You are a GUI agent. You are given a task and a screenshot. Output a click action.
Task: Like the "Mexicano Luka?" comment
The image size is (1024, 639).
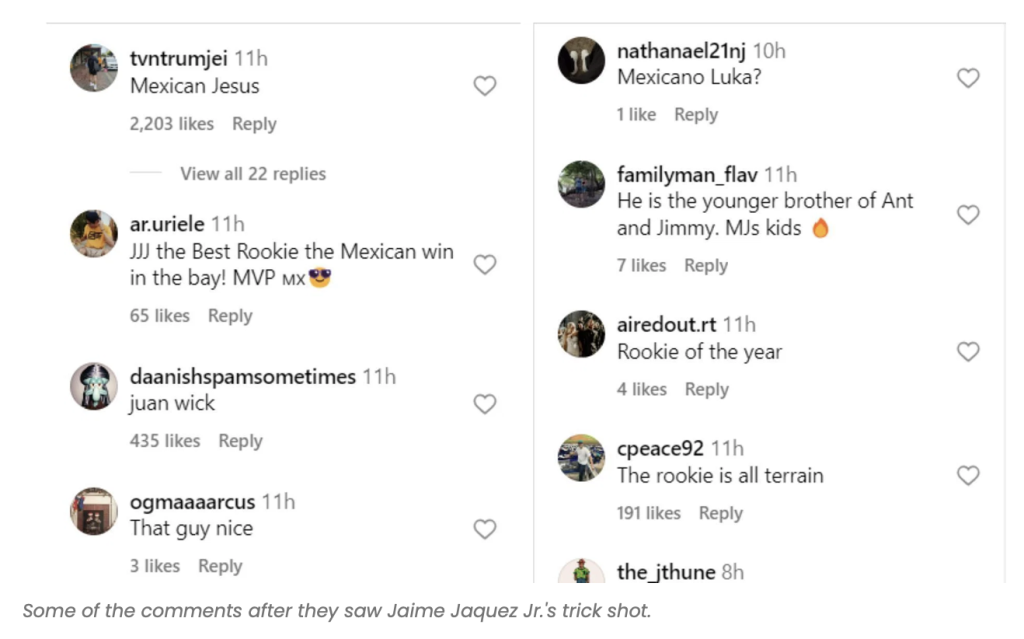coord(968,78)
